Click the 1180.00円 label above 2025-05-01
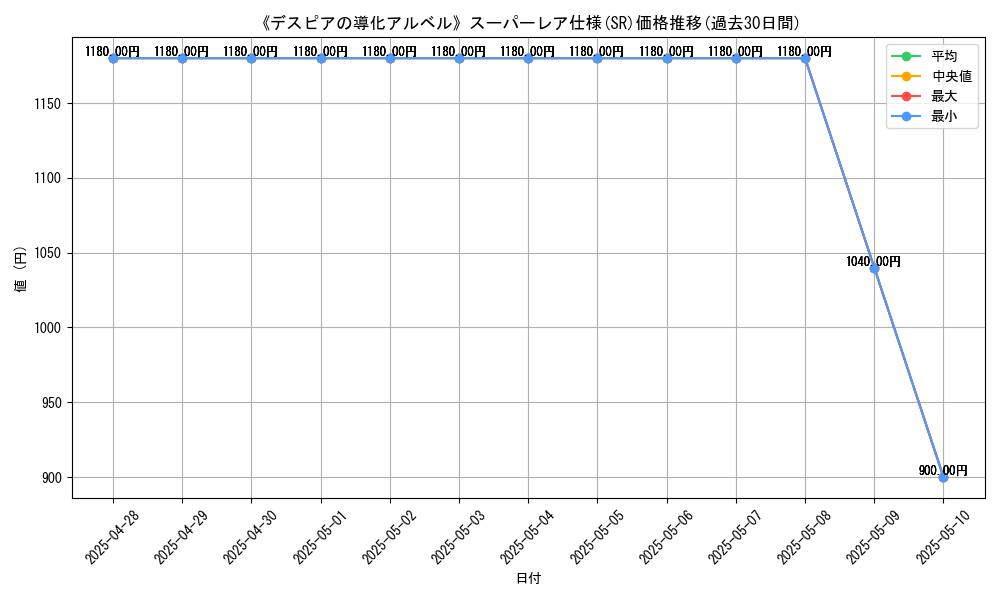The height and width of the screenshot is (600, 1000). tap(320, 52)
